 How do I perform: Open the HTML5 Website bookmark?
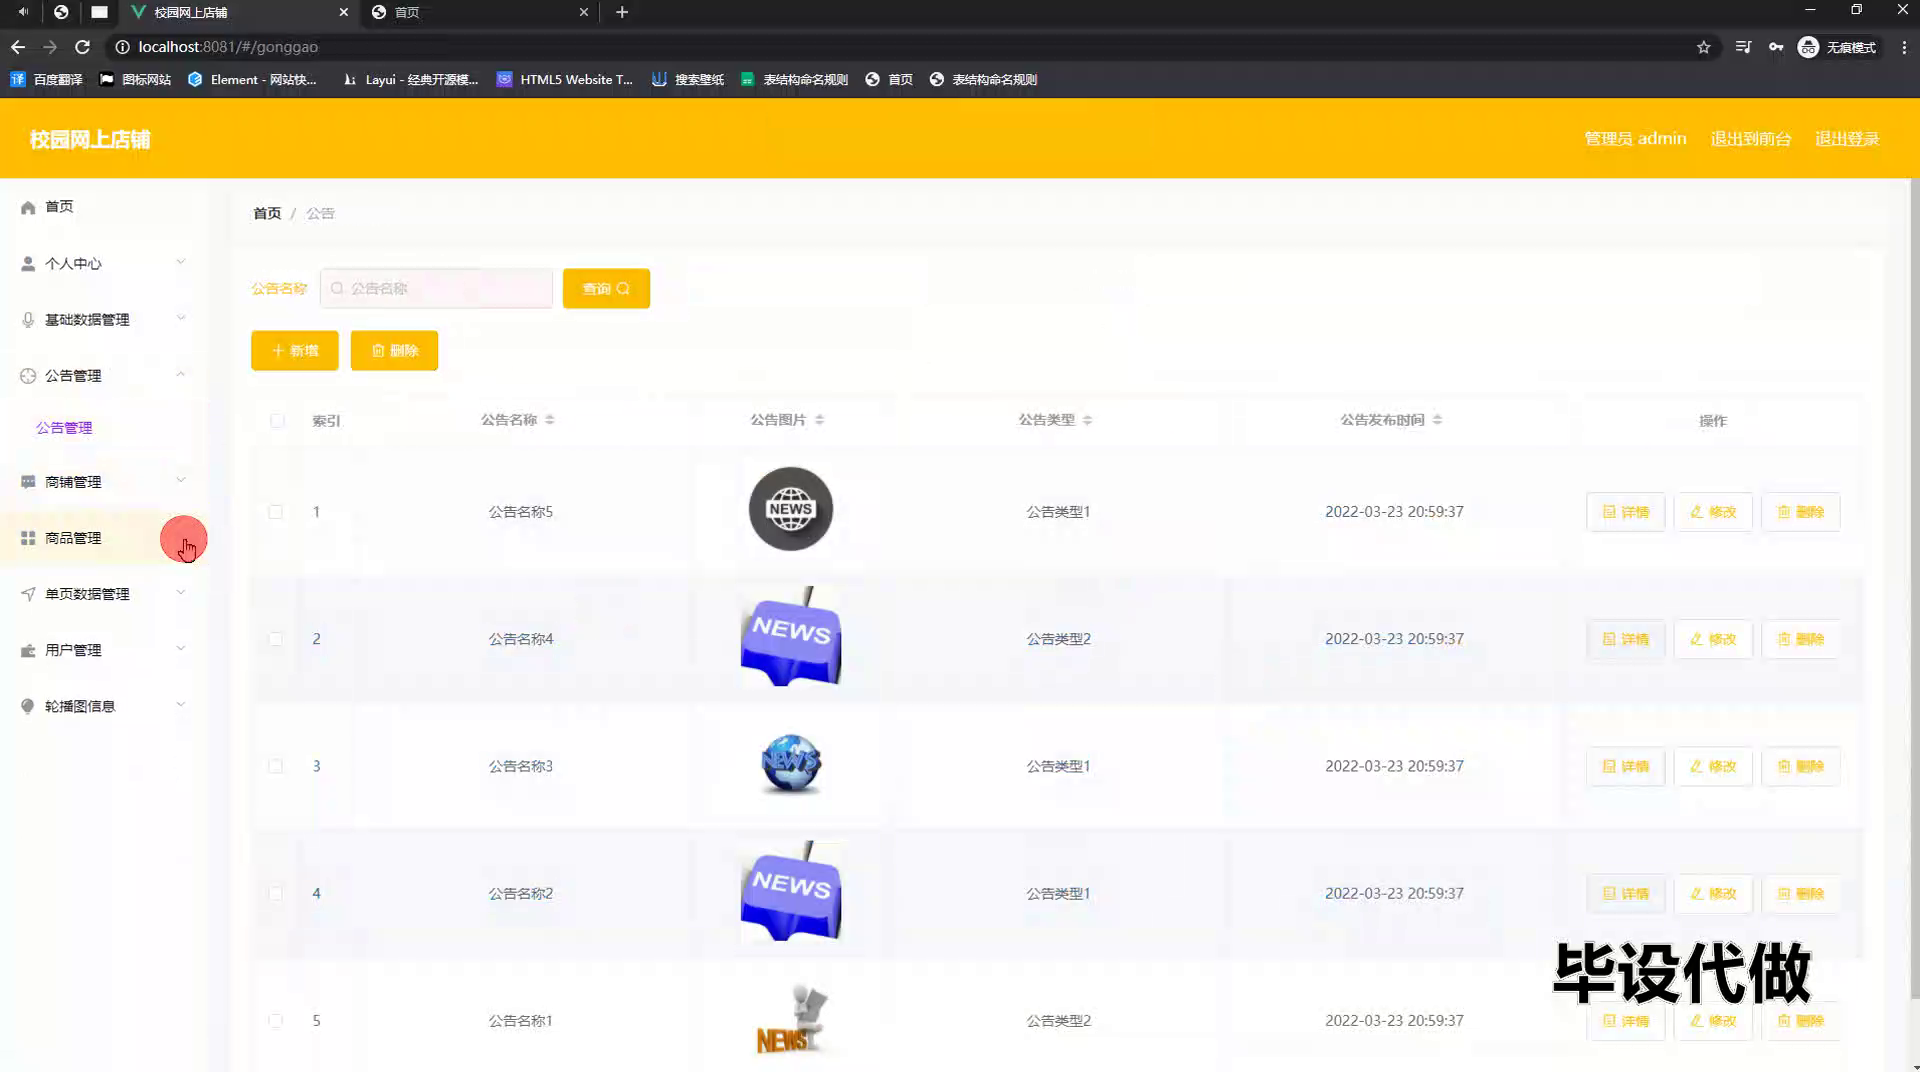pyautogui.click(x=565, y=79)
